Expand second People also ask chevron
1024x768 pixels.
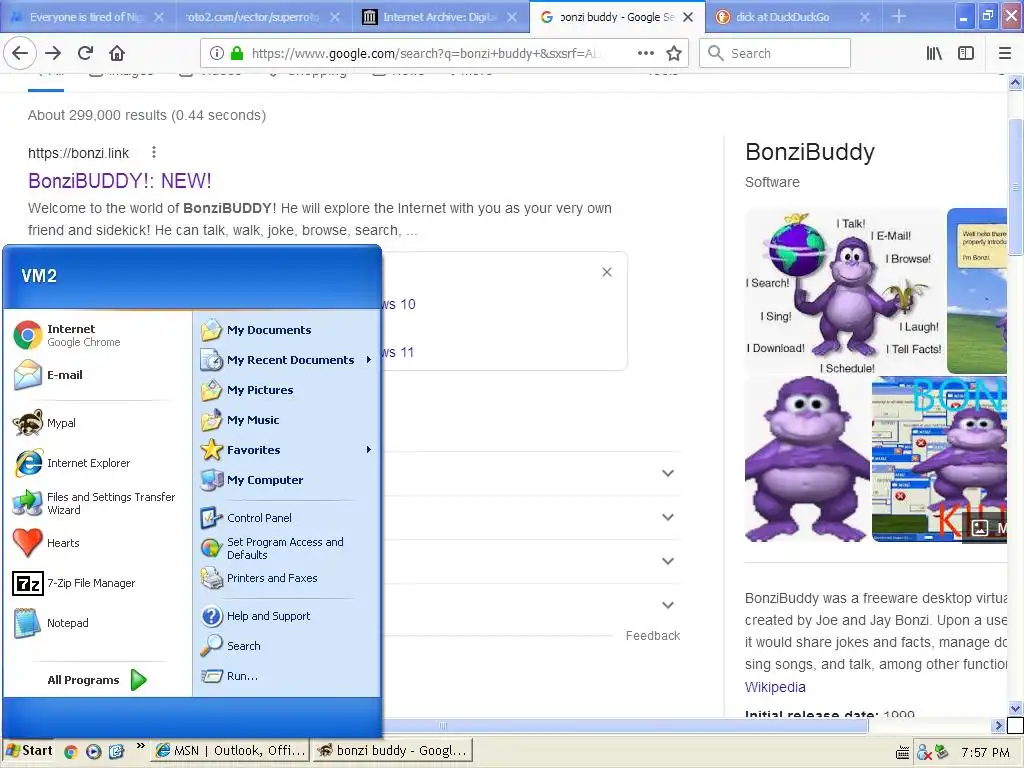pos(667,517)
